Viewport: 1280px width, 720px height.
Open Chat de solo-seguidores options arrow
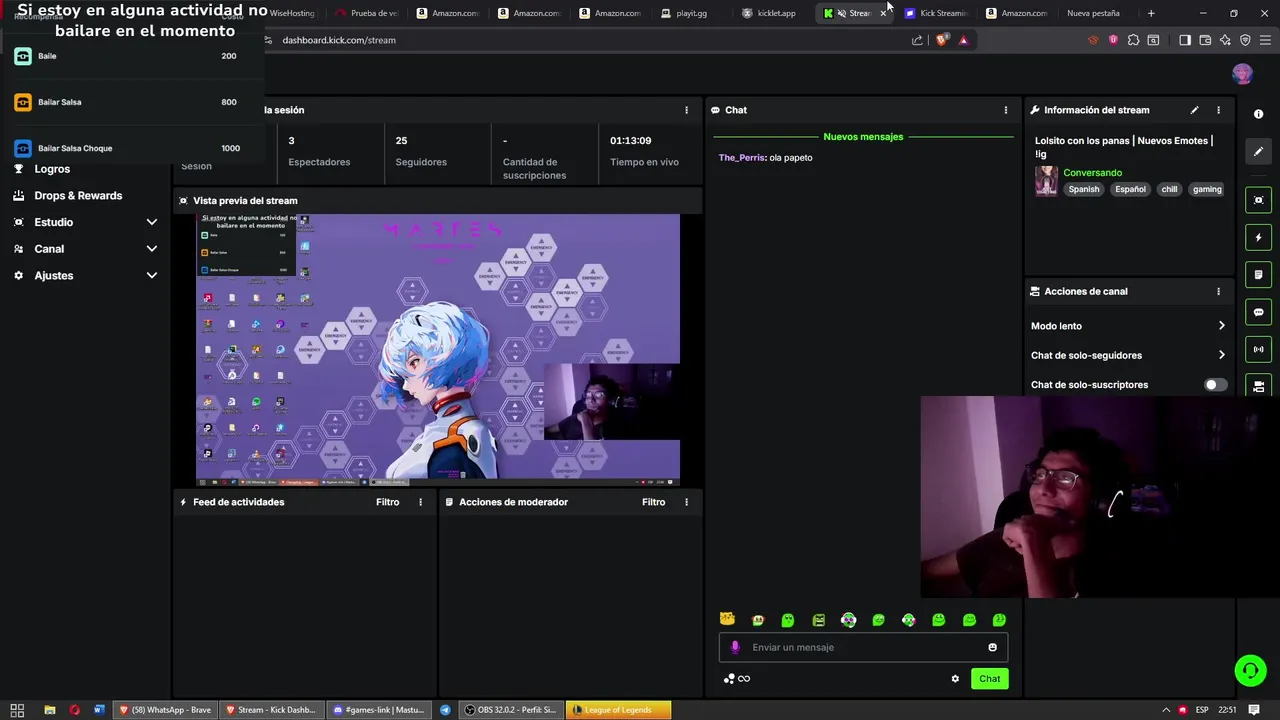point(1221,355)
